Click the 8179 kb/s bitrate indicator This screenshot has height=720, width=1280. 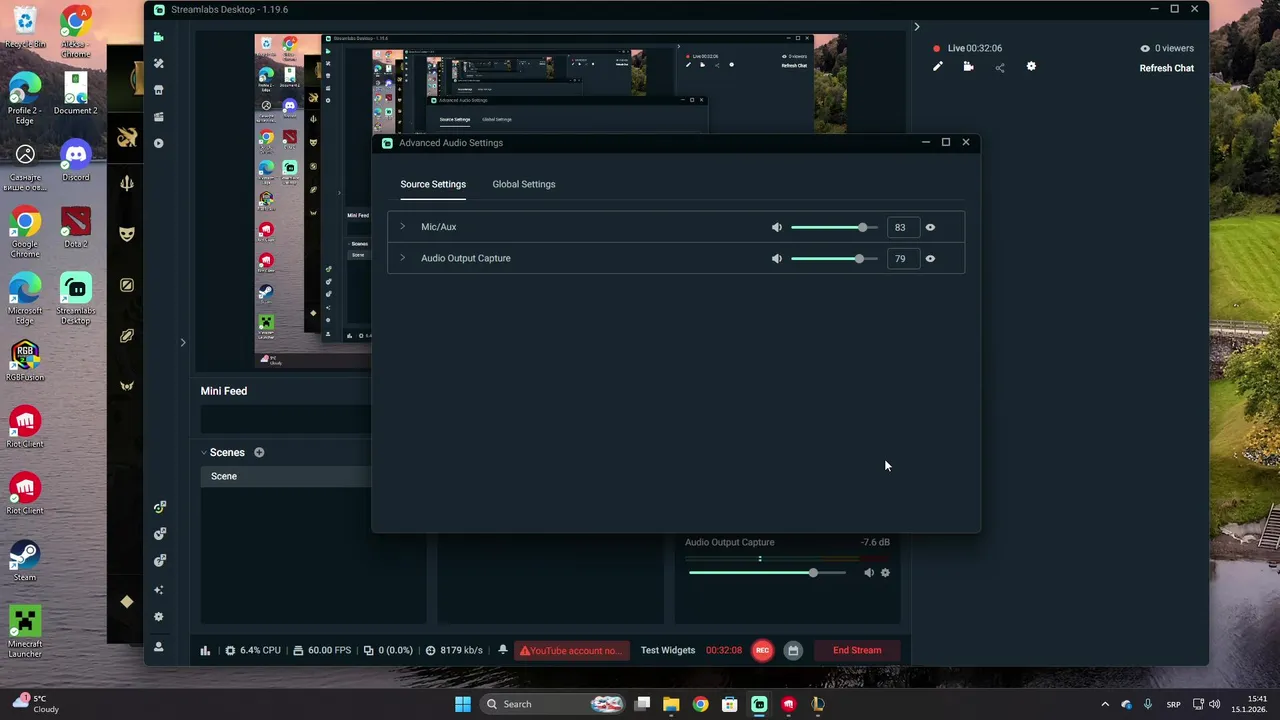point(454,650)
